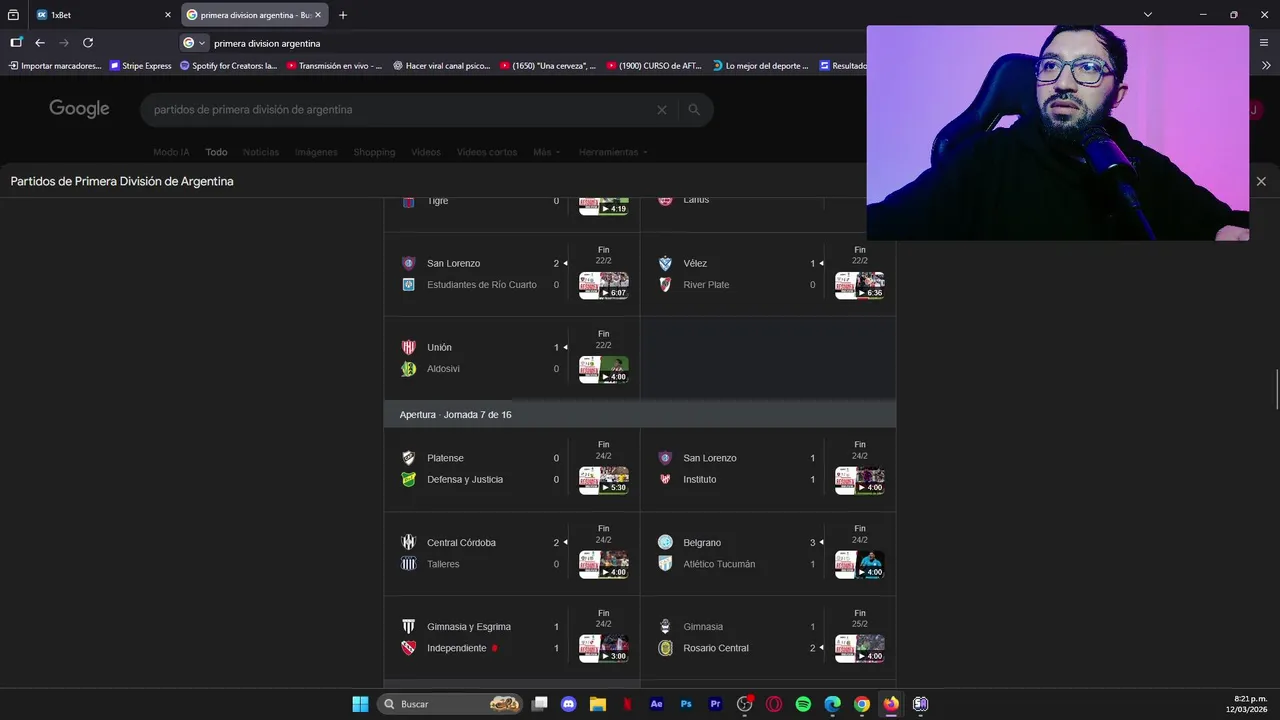Close the 1xBet tab
Viewport: 1280px width, 720px height.
coord(168,15)
